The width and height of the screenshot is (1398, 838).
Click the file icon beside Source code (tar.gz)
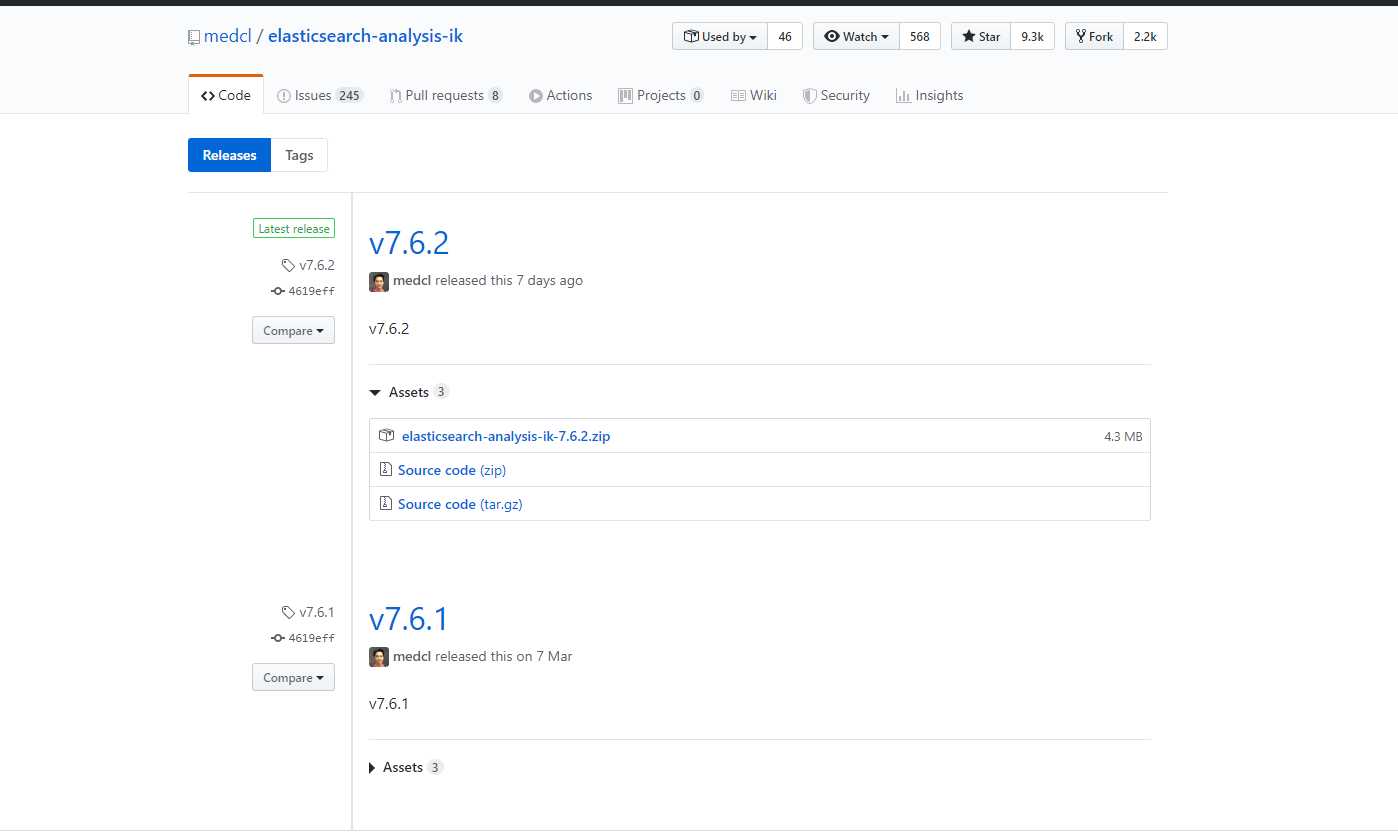385,503
